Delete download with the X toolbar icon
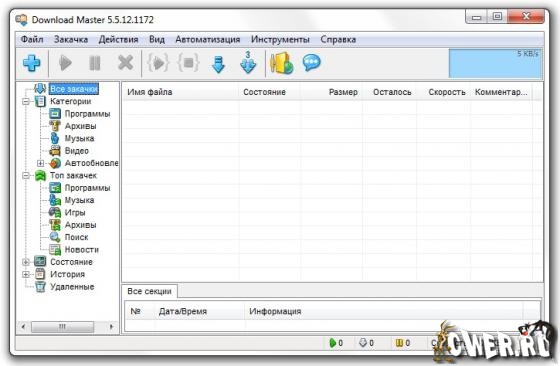560x366 pixels. point(125,63)
